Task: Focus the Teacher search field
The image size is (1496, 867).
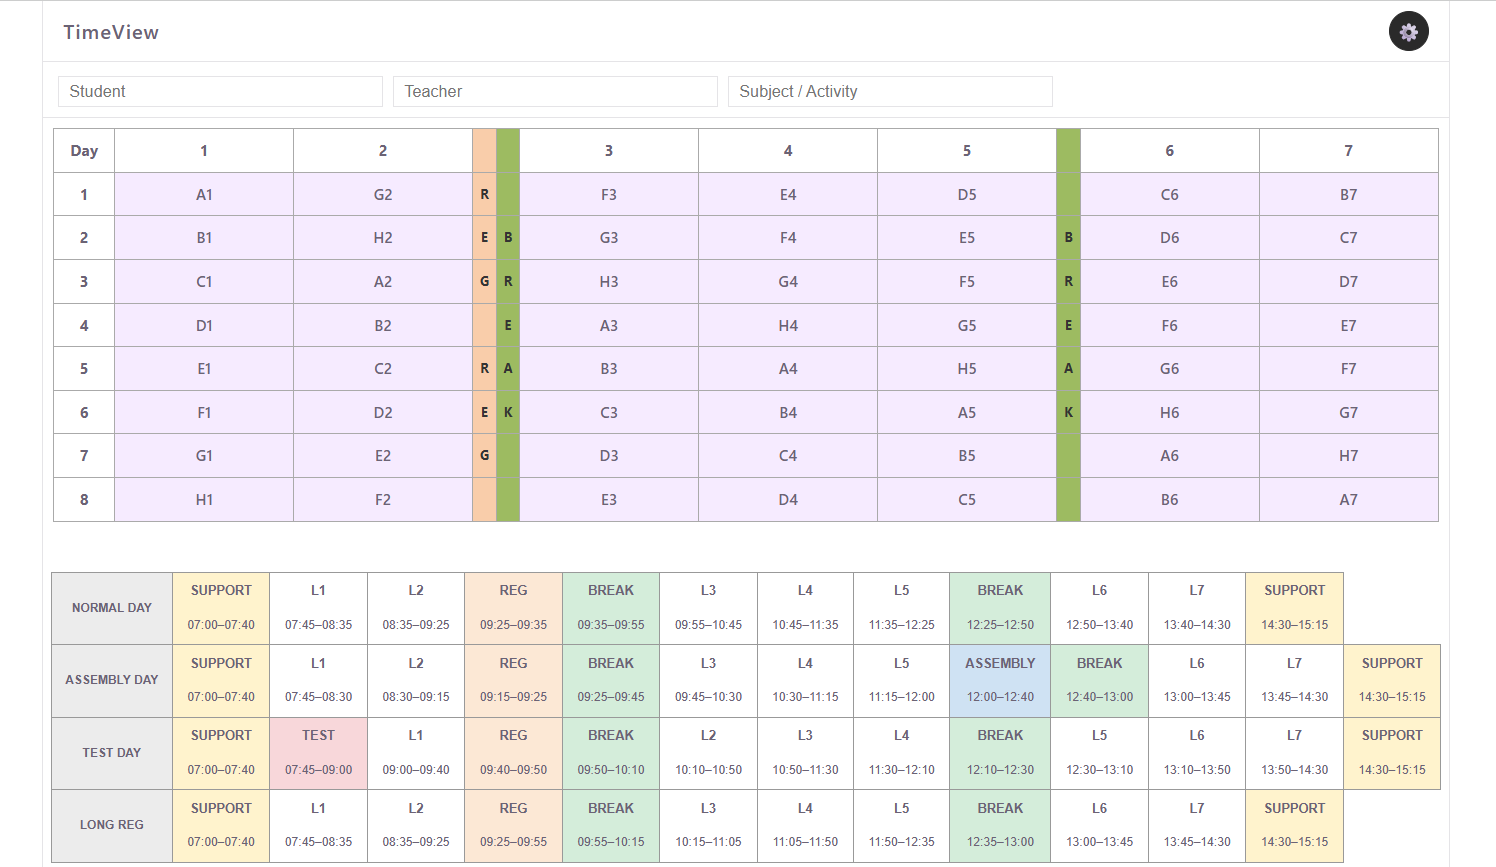Action: click(555, 91)
